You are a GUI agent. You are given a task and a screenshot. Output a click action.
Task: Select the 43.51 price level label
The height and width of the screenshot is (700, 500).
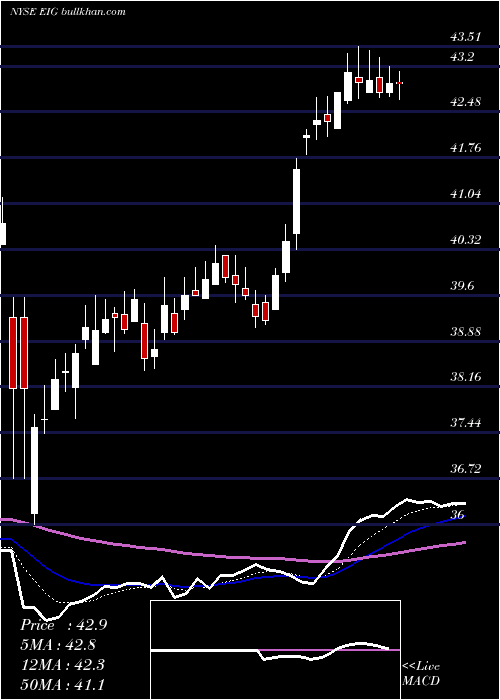click(x=466, y=37)
